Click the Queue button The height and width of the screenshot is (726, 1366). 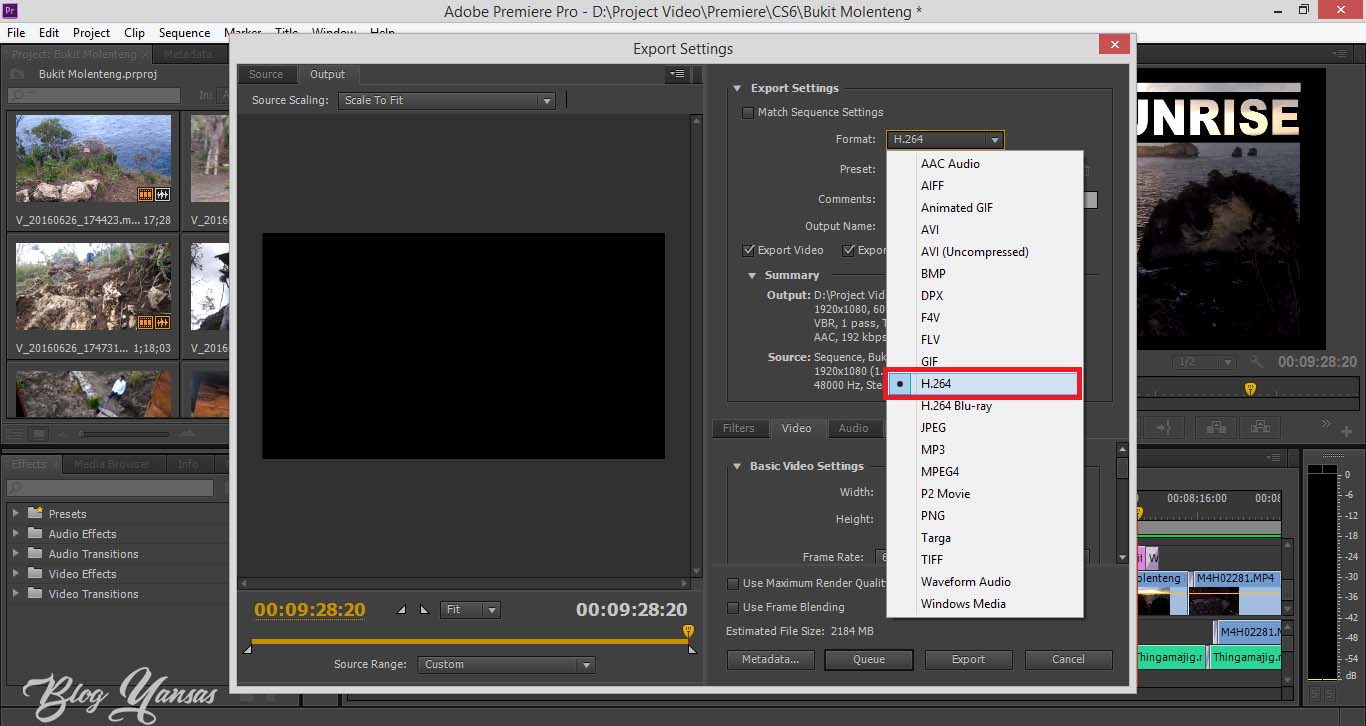pyautogui.click(x=869, y=659)
